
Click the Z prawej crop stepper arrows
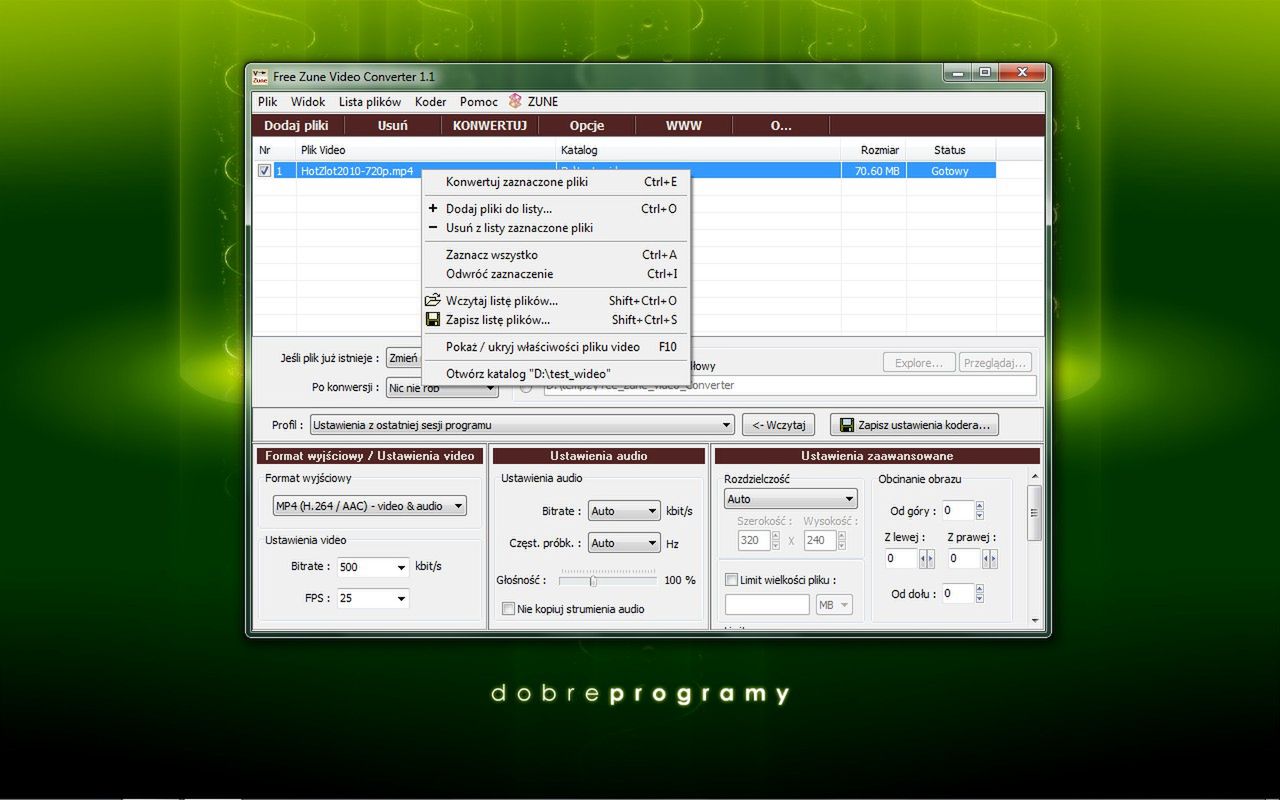click(990, 559)
